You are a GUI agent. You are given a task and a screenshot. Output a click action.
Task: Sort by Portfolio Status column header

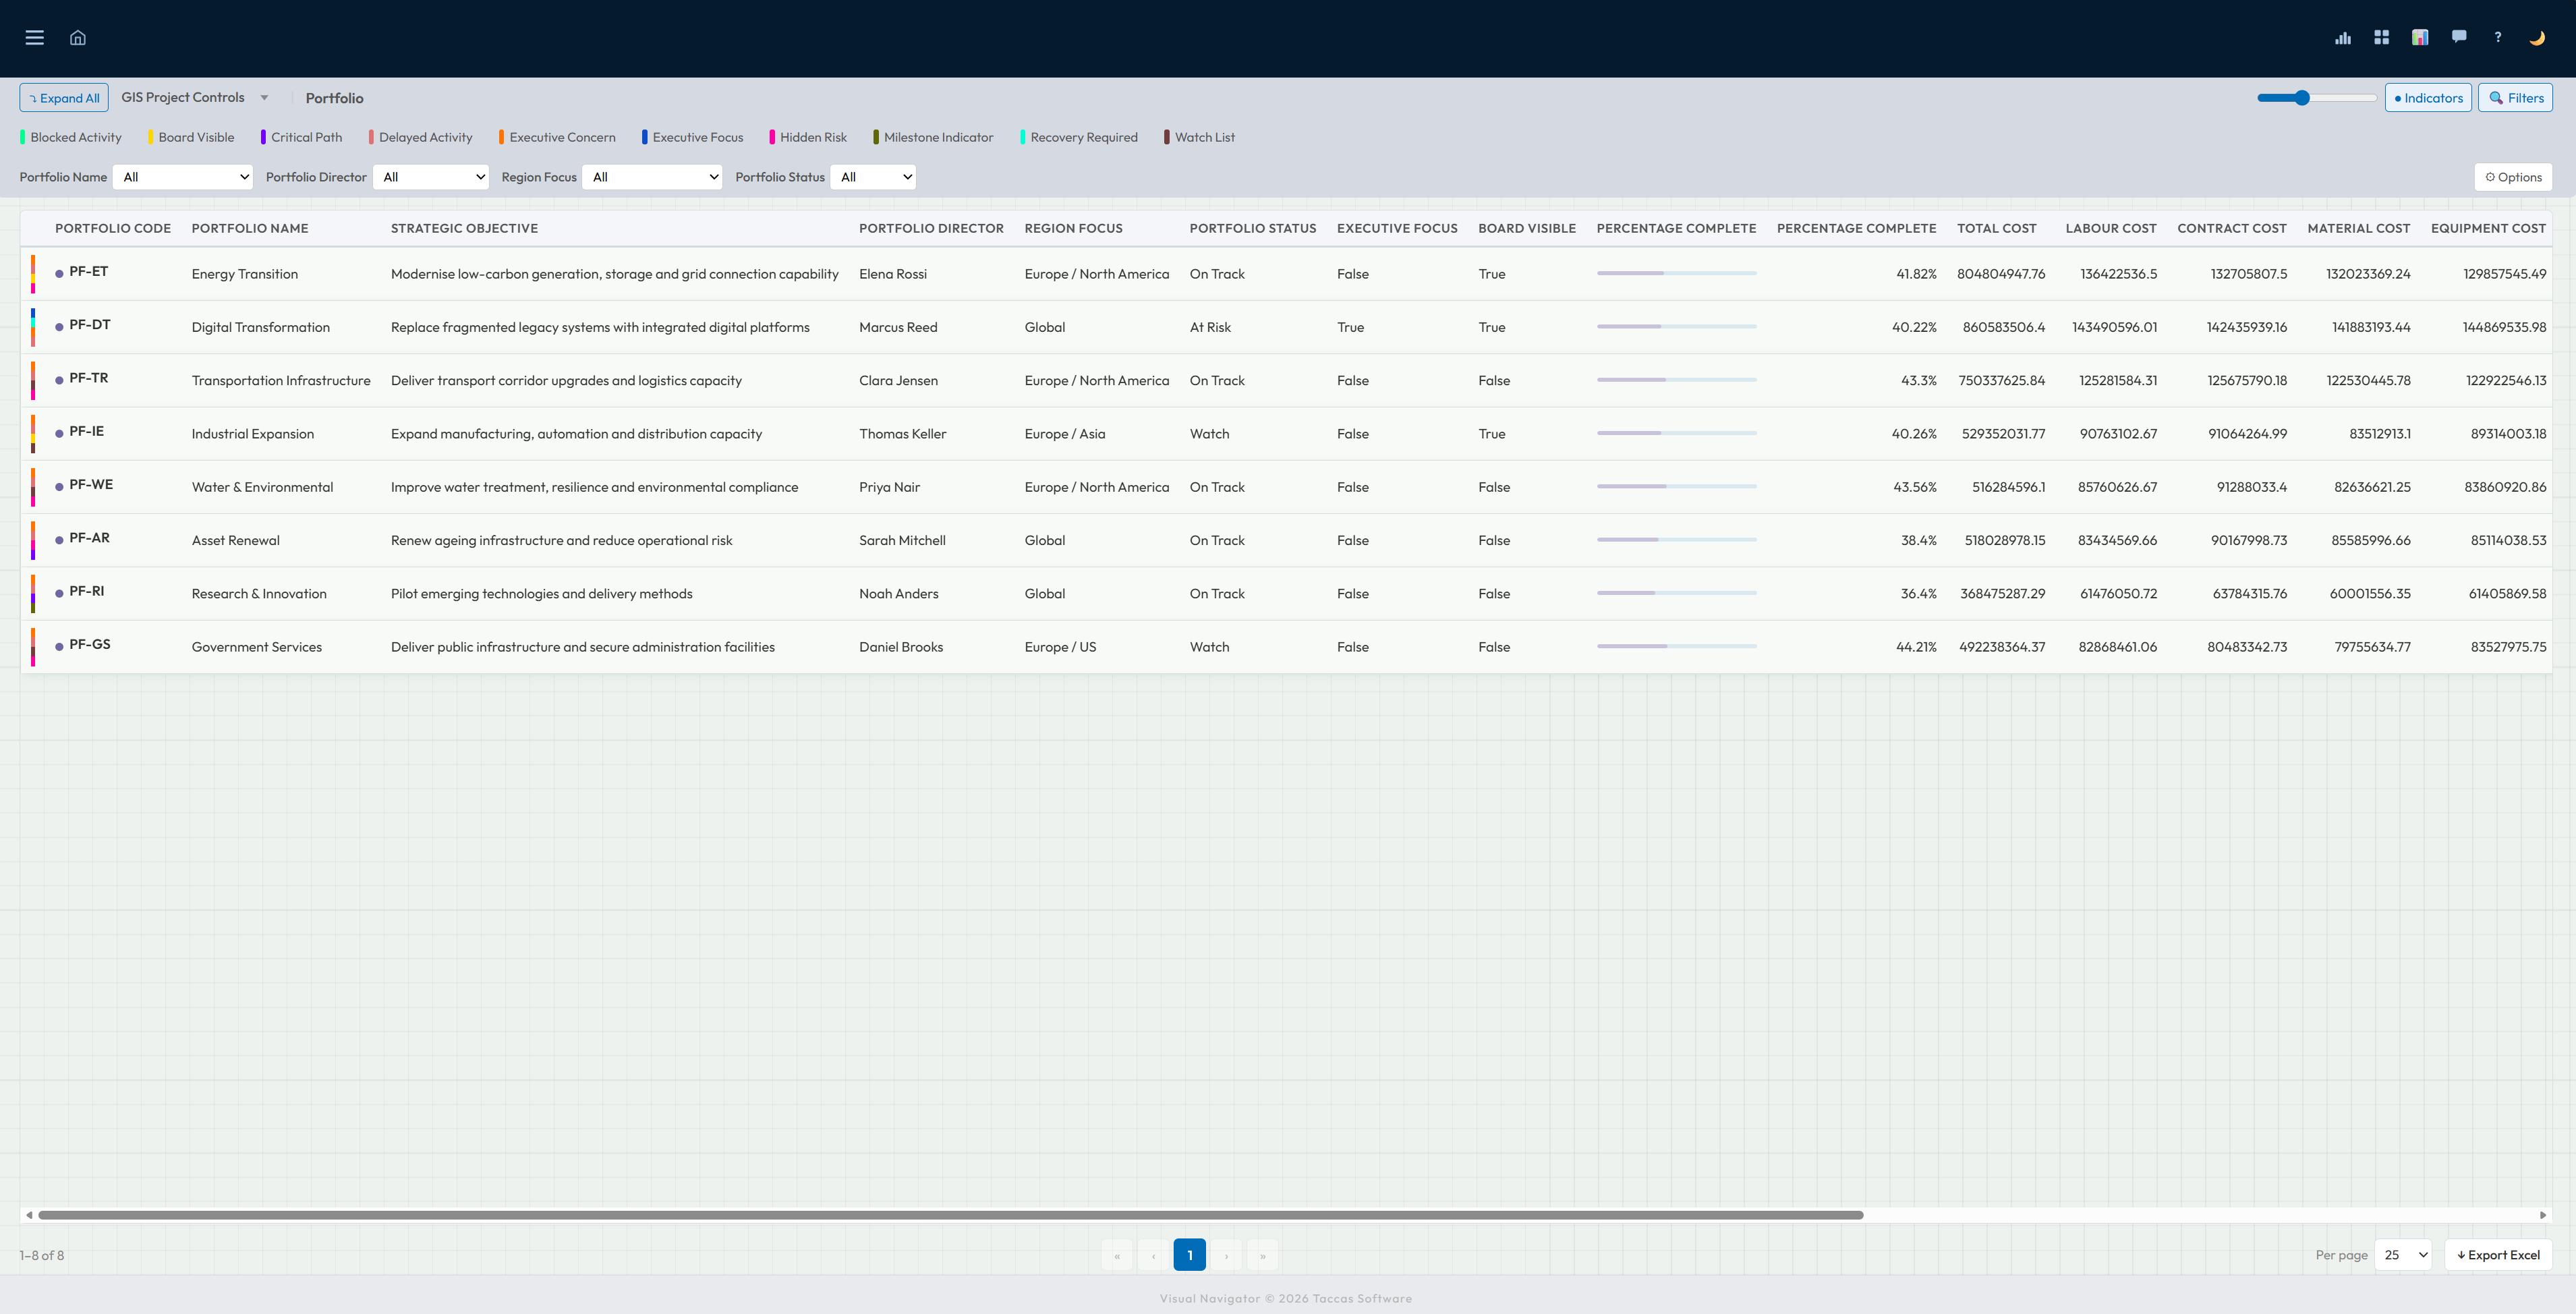click(x=1253, y=228)
